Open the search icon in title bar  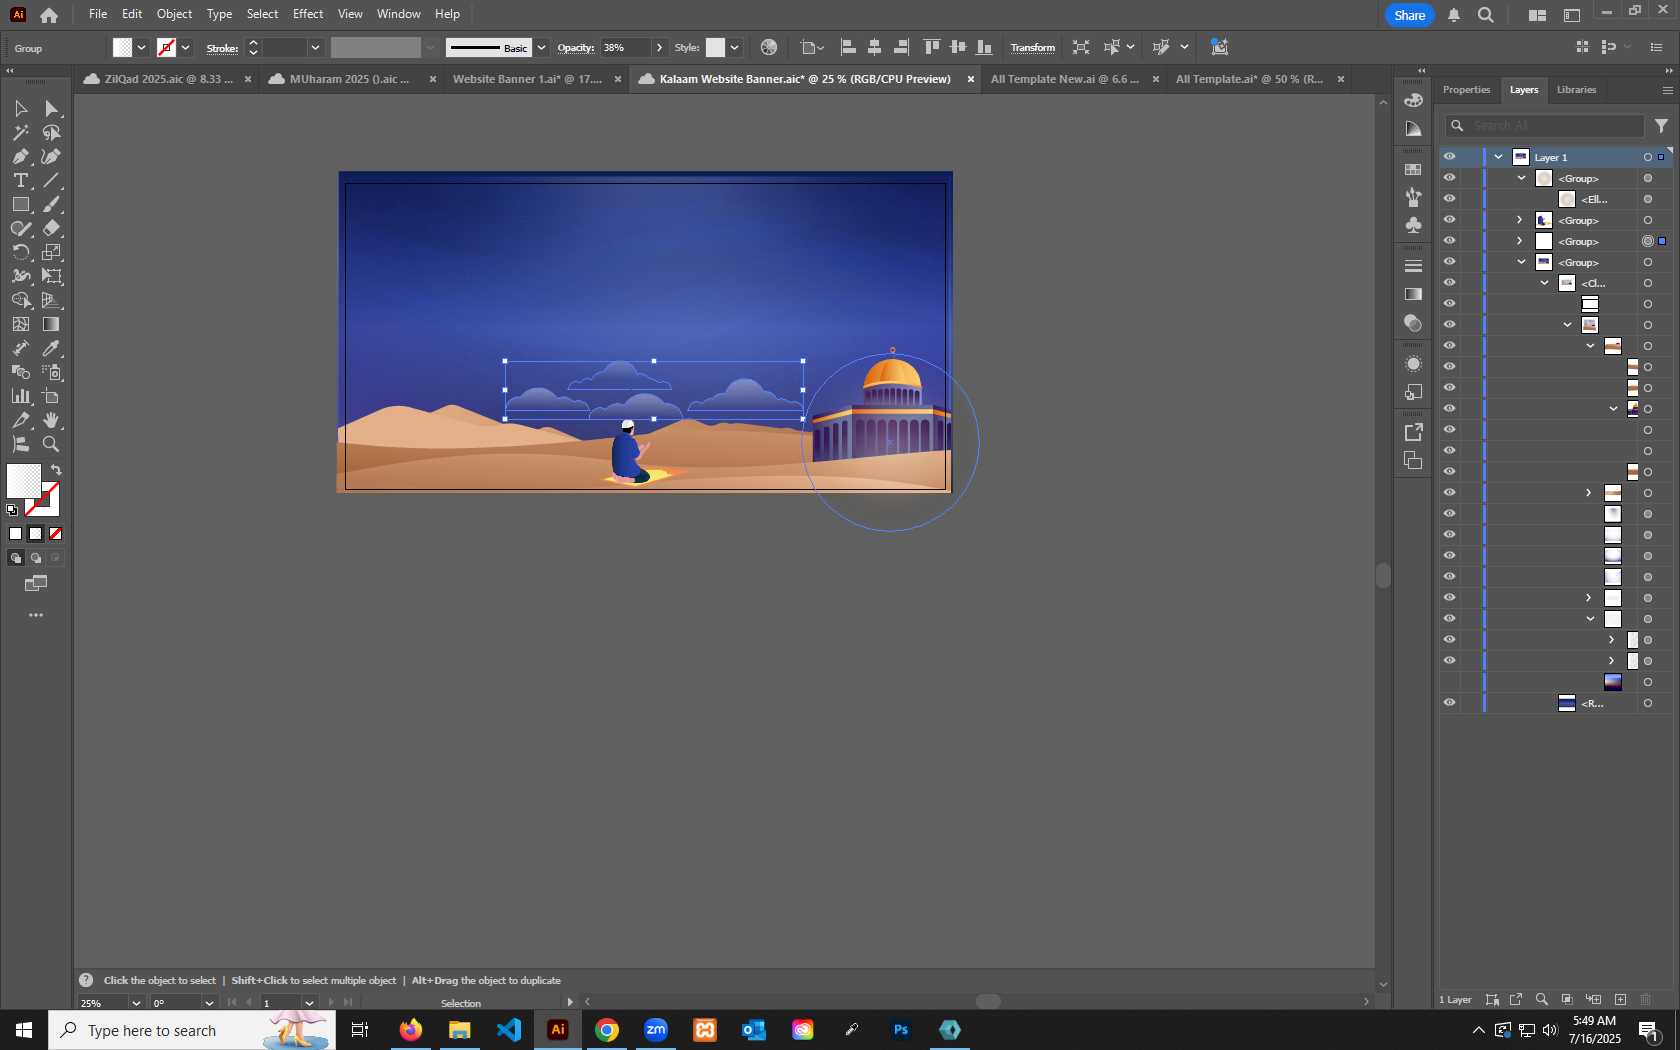1486,15
